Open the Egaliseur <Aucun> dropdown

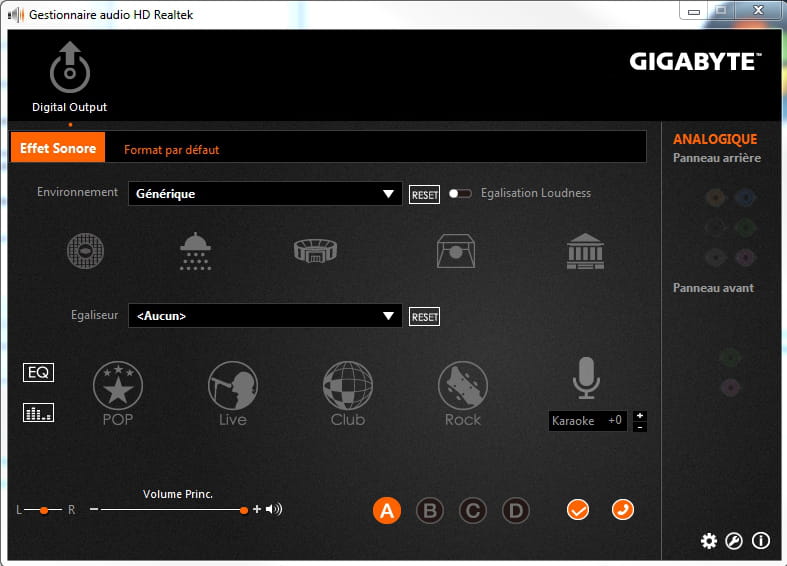[x=265, y=316]
